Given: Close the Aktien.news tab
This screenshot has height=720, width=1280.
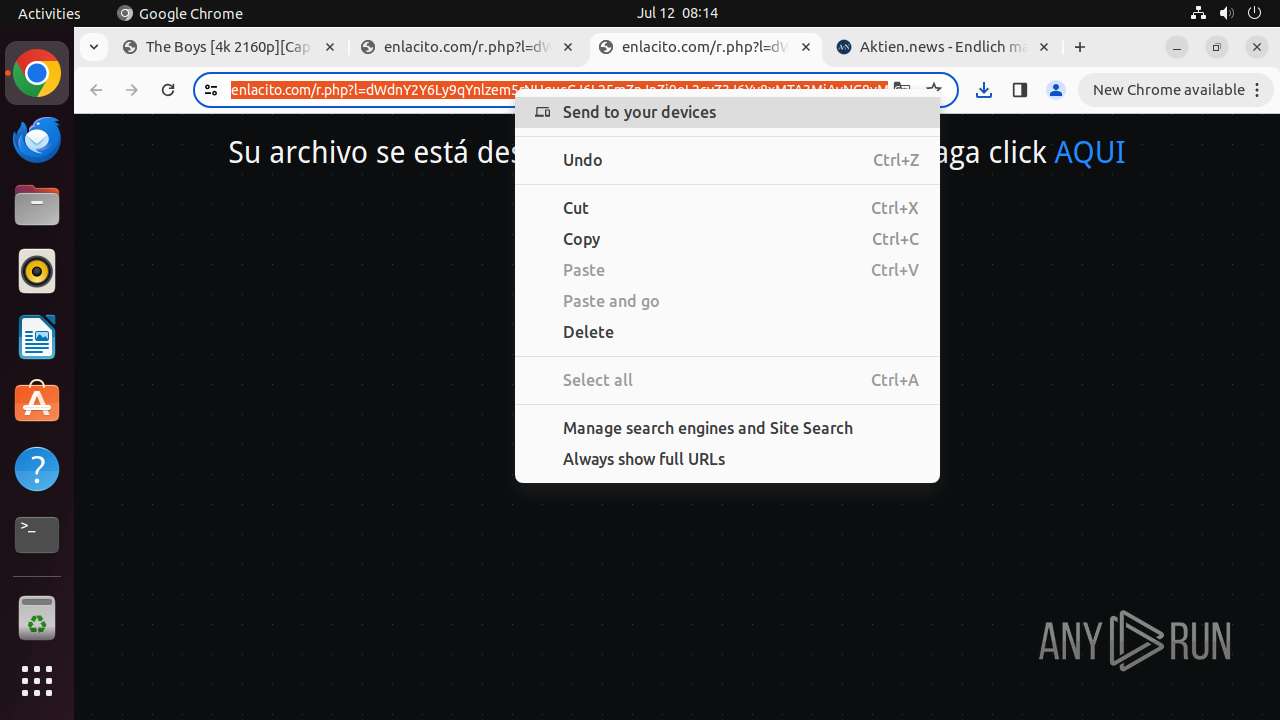Looking at the screenshot, I should pyautogui.click(x=1044, y=47).
